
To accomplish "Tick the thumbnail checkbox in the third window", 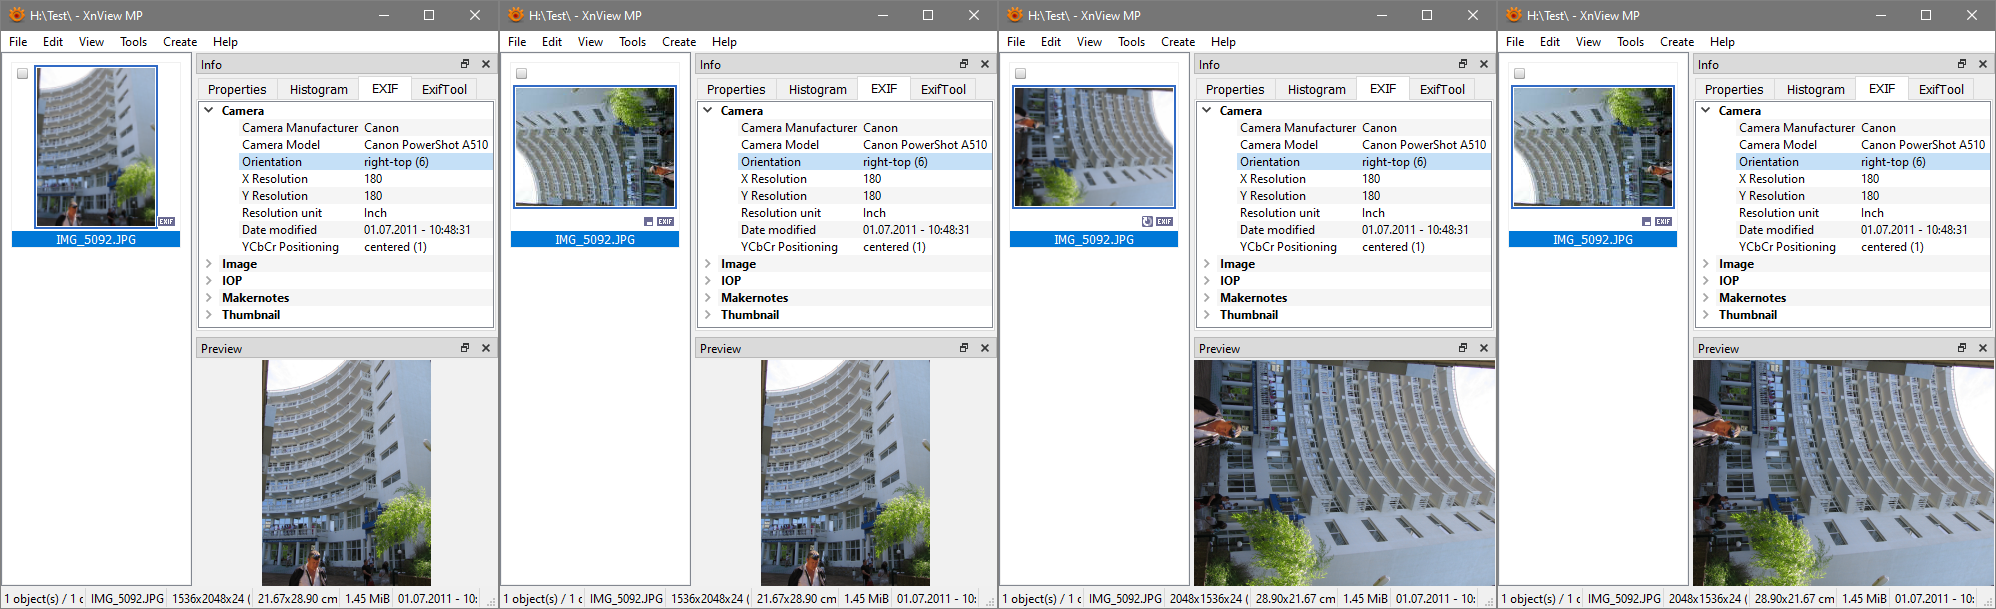I will pos(1020,73).
